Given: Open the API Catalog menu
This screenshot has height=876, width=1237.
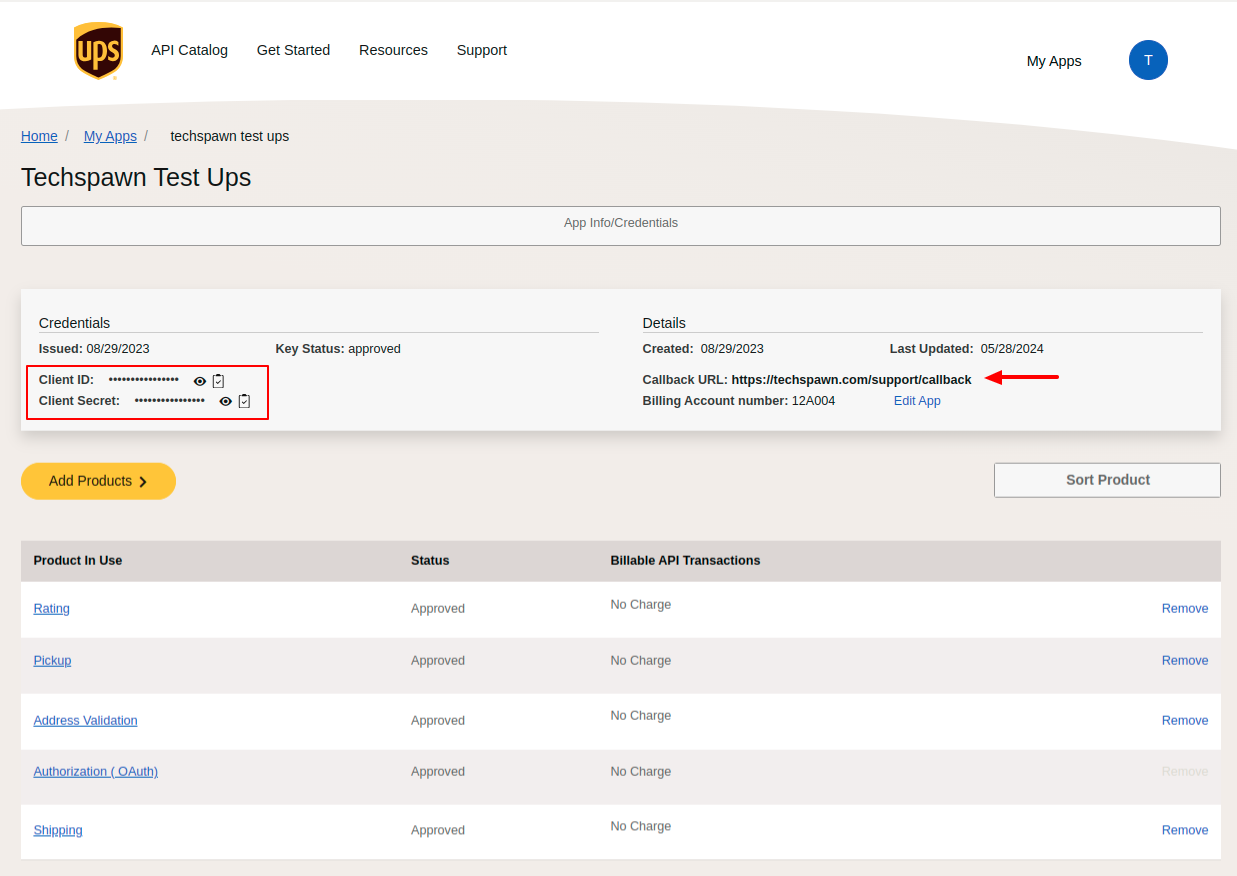Looking at the screenshot, I should 189,50.
